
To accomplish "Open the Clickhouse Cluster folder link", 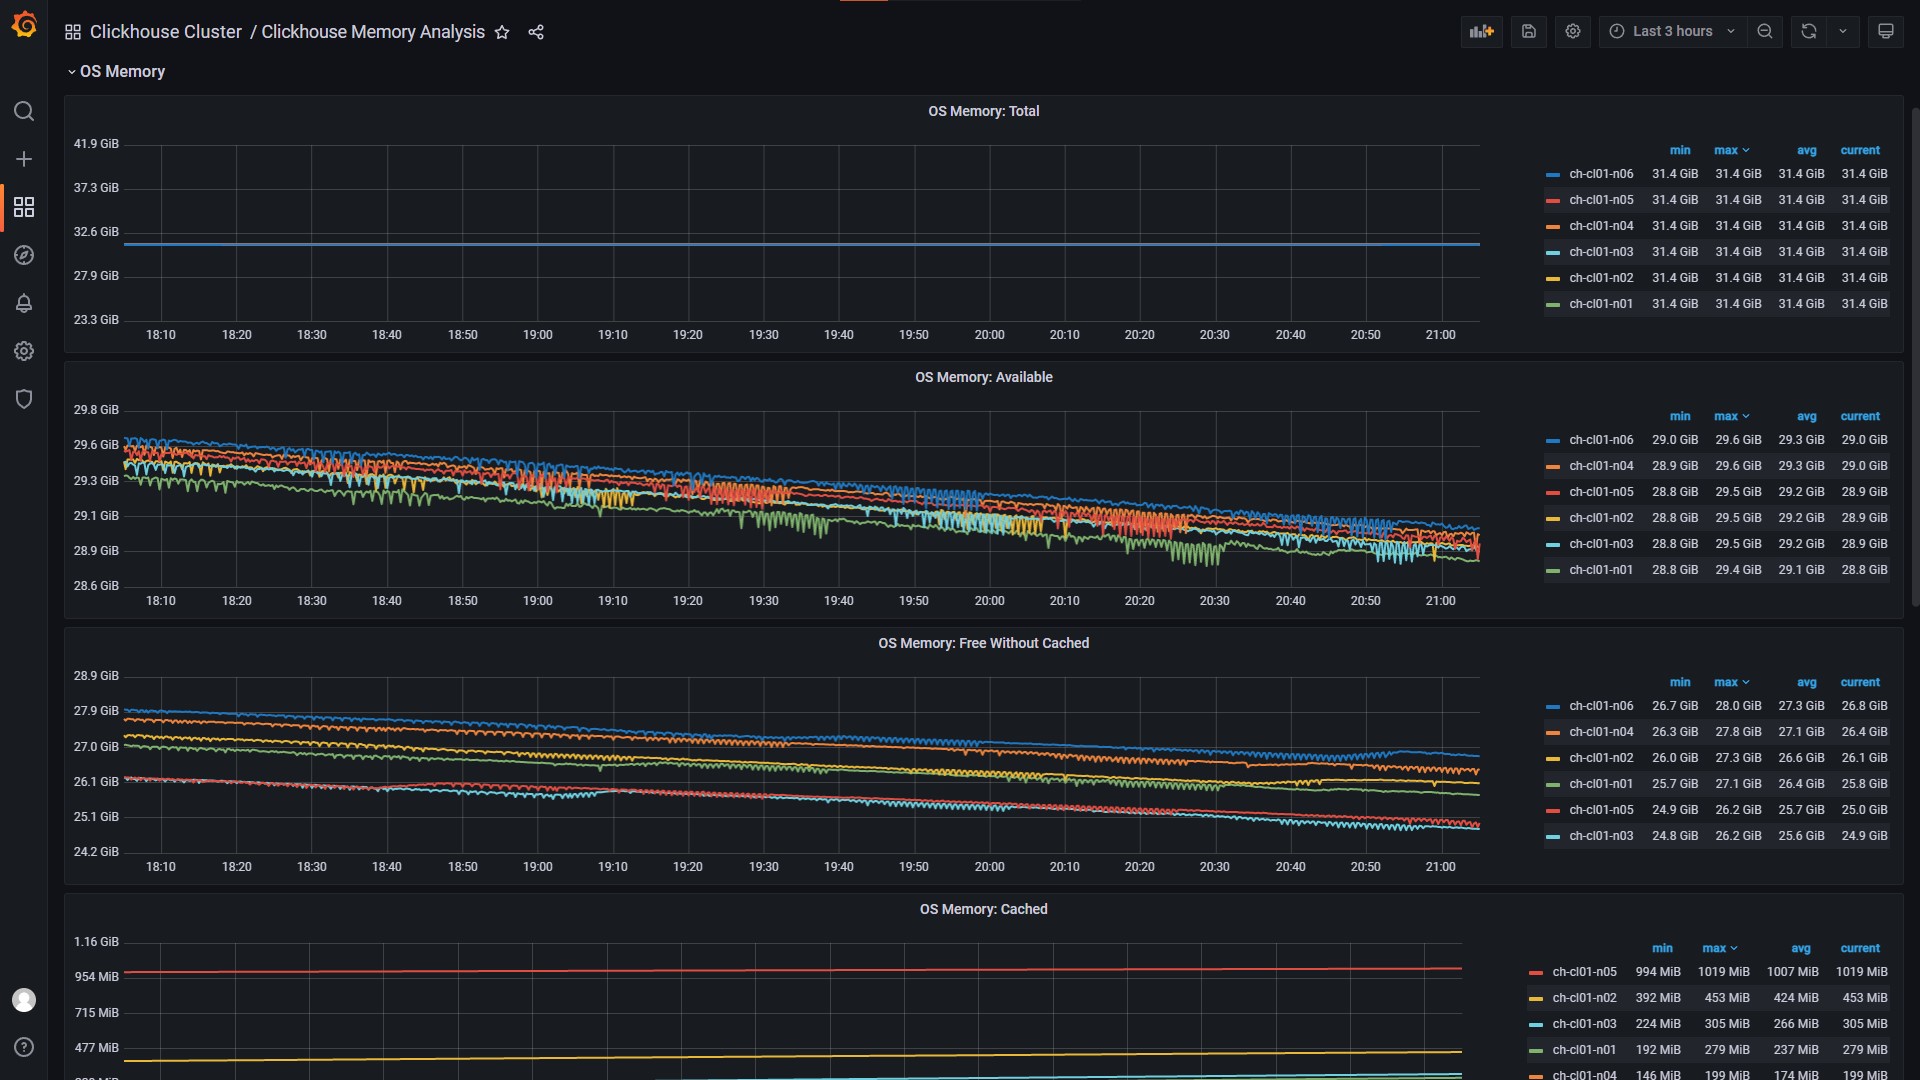I will coord(165,32).
